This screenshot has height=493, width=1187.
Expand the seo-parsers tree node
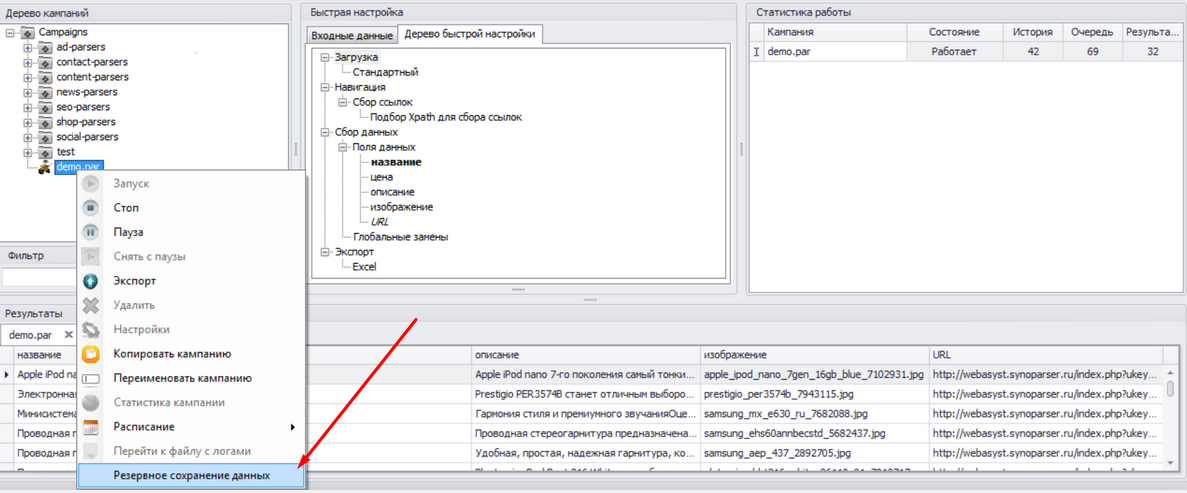(27, 107)
